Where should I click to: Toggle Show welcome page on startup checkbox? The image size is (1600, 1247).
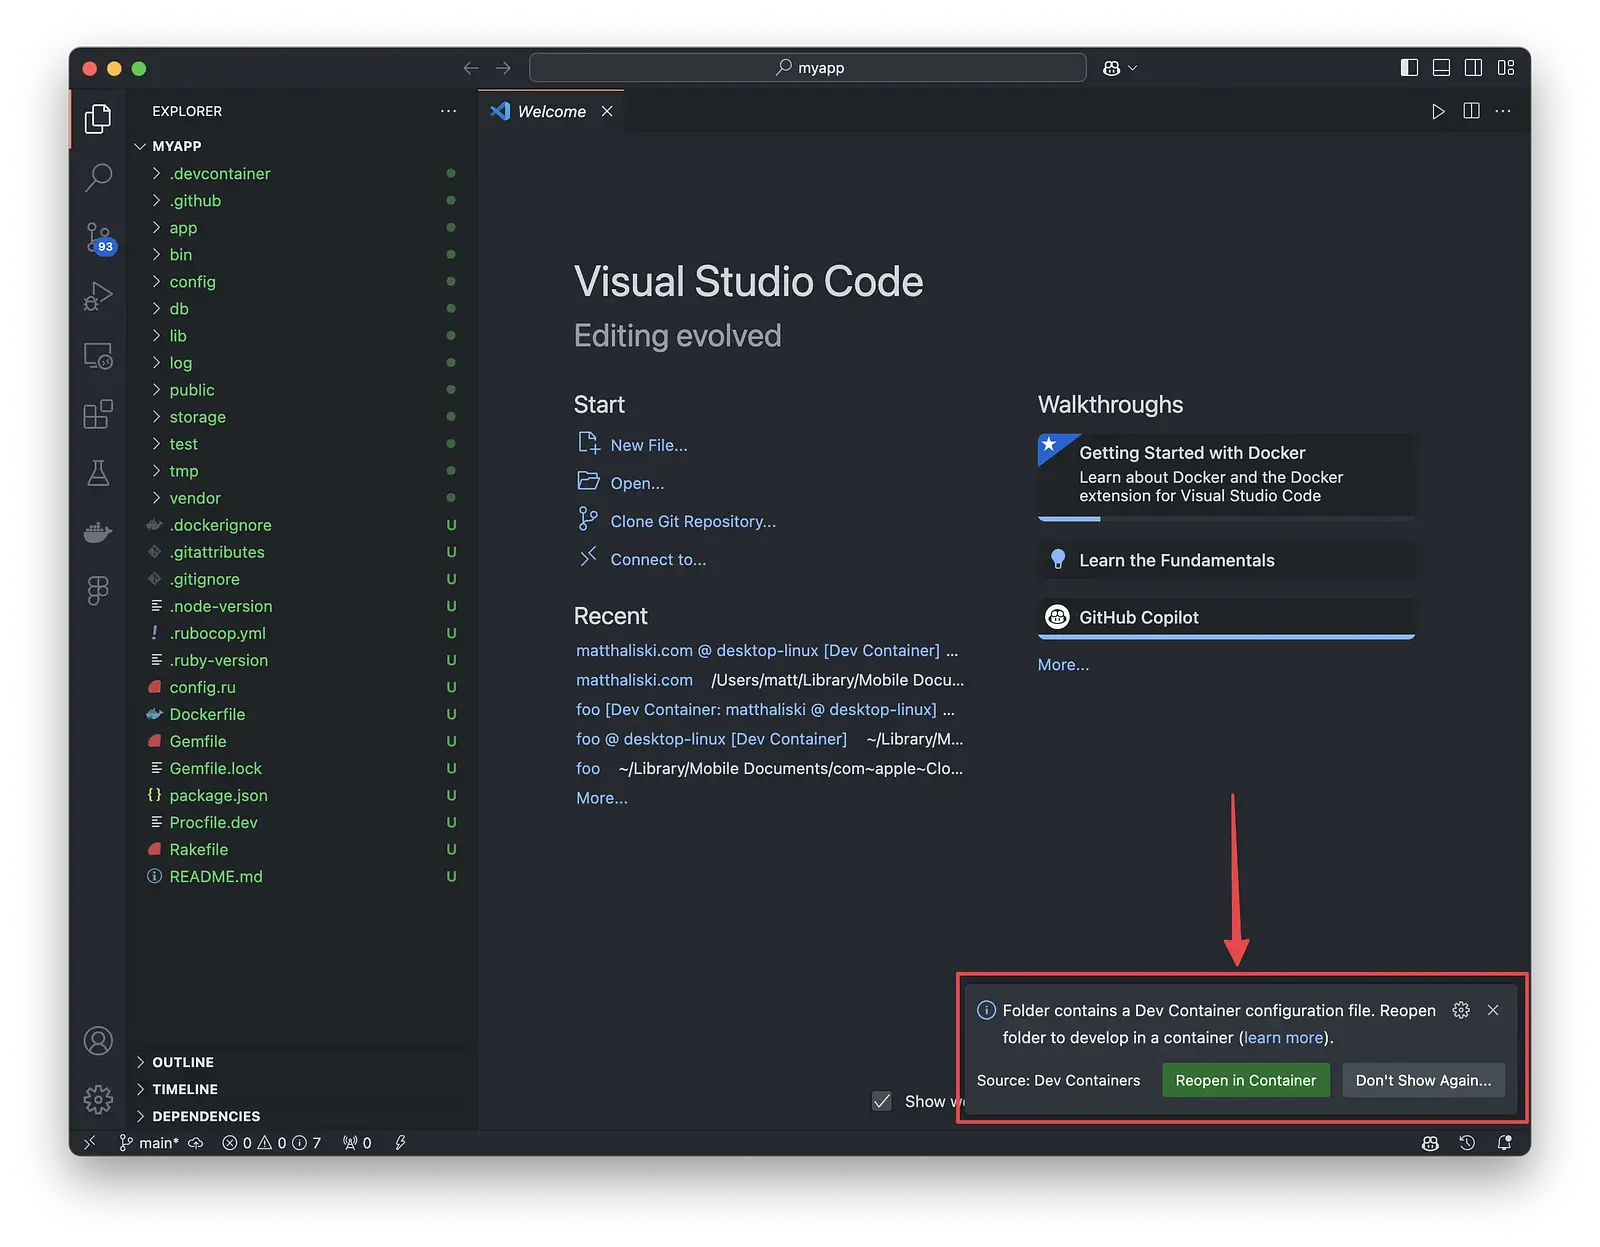pos(882,1101)
